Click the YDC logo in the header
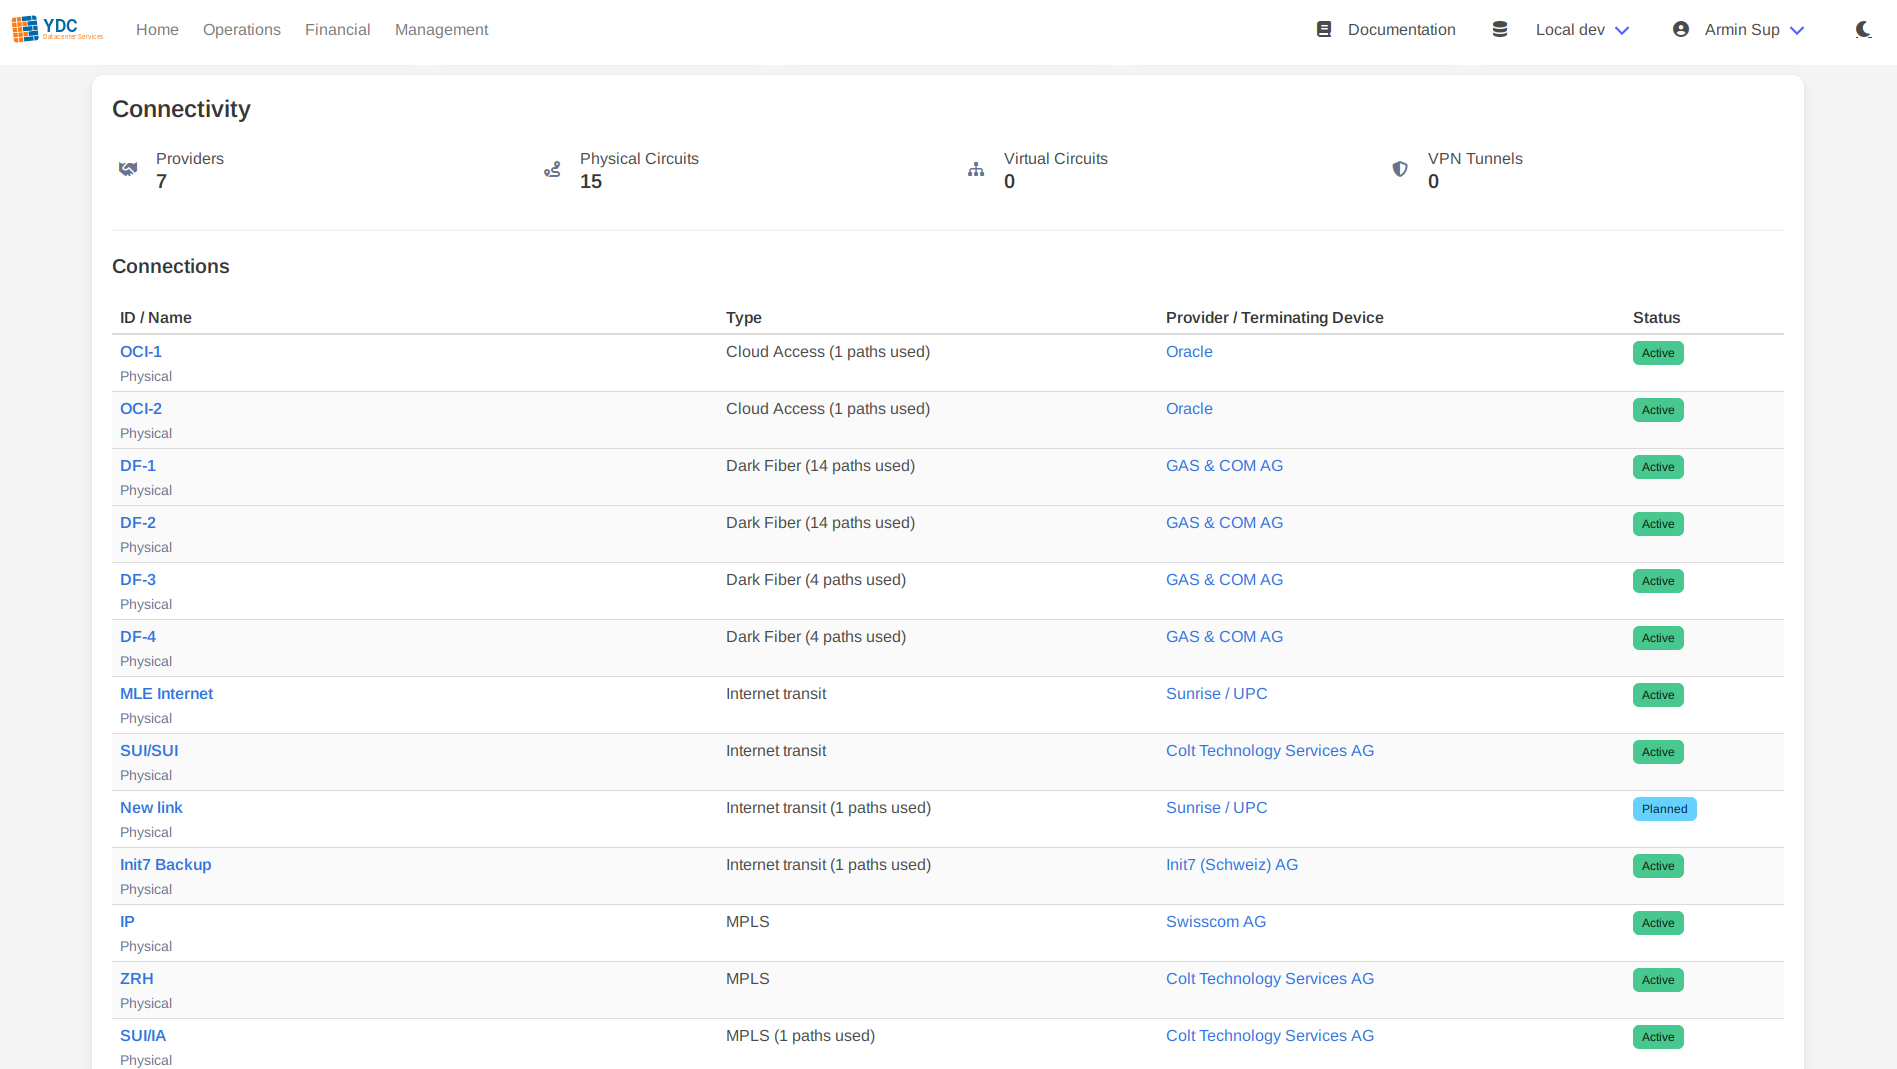This screenshot has width=1897, height=1069. [x=57, y=29]
